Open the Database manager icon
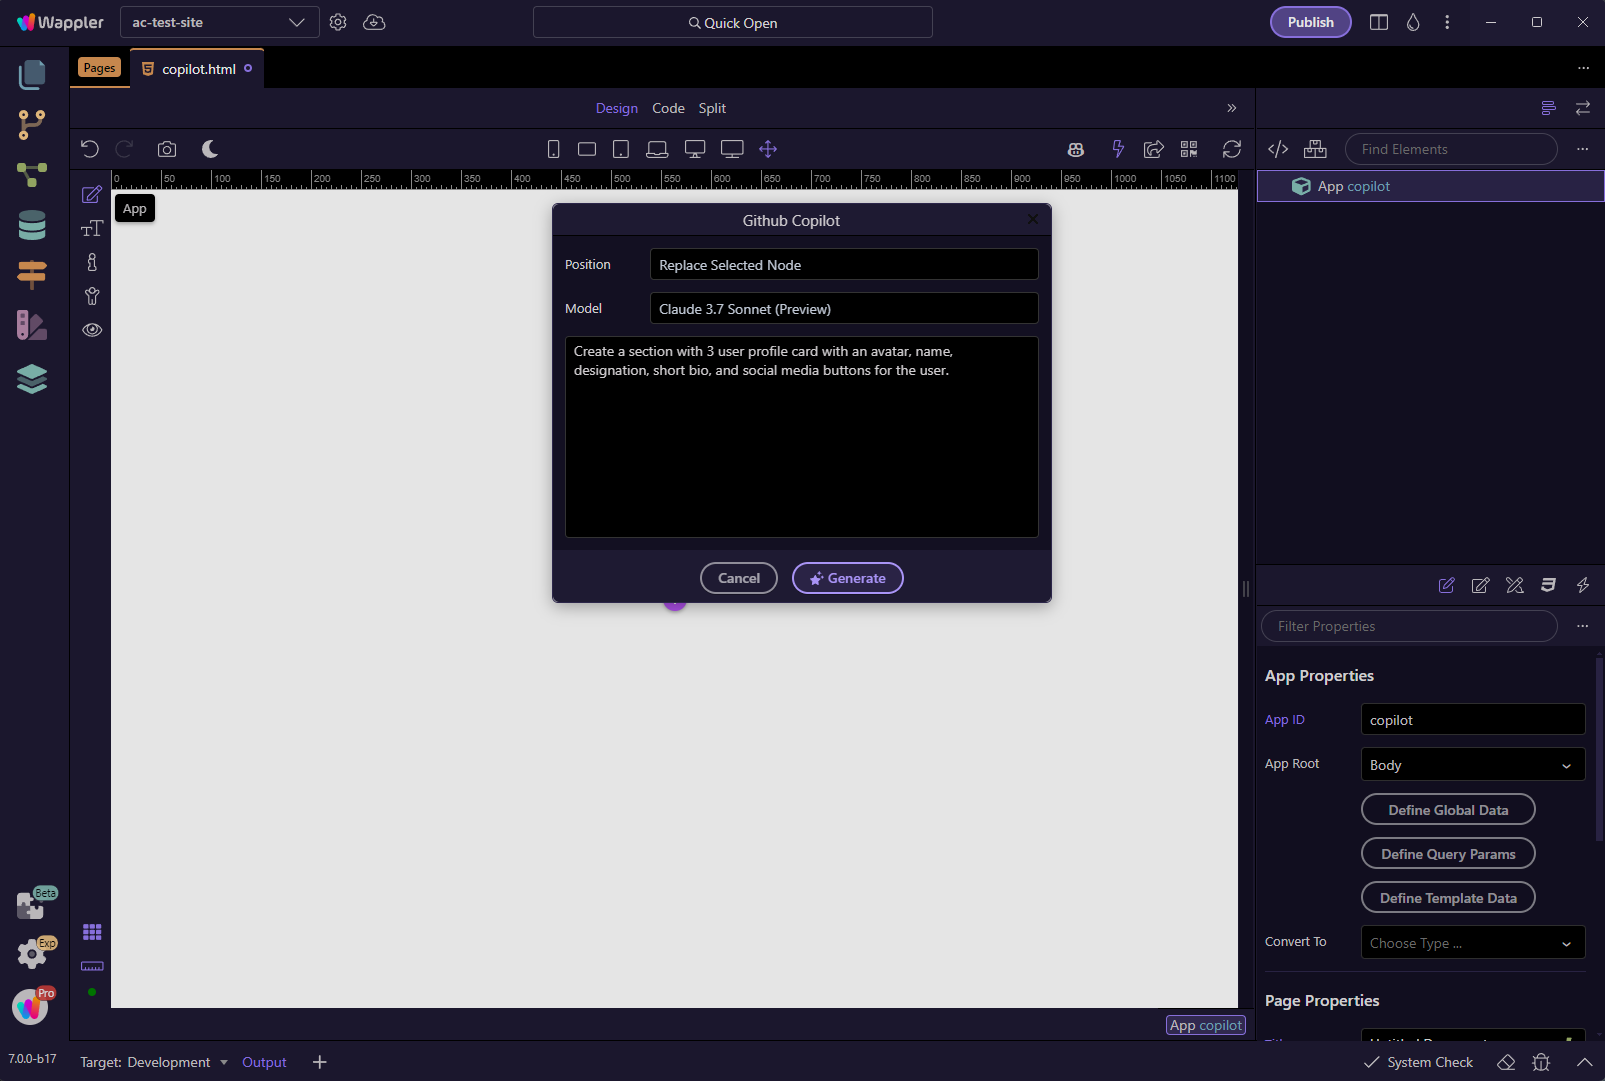This screenshot has height=1081, width=1605. [32, 225]
